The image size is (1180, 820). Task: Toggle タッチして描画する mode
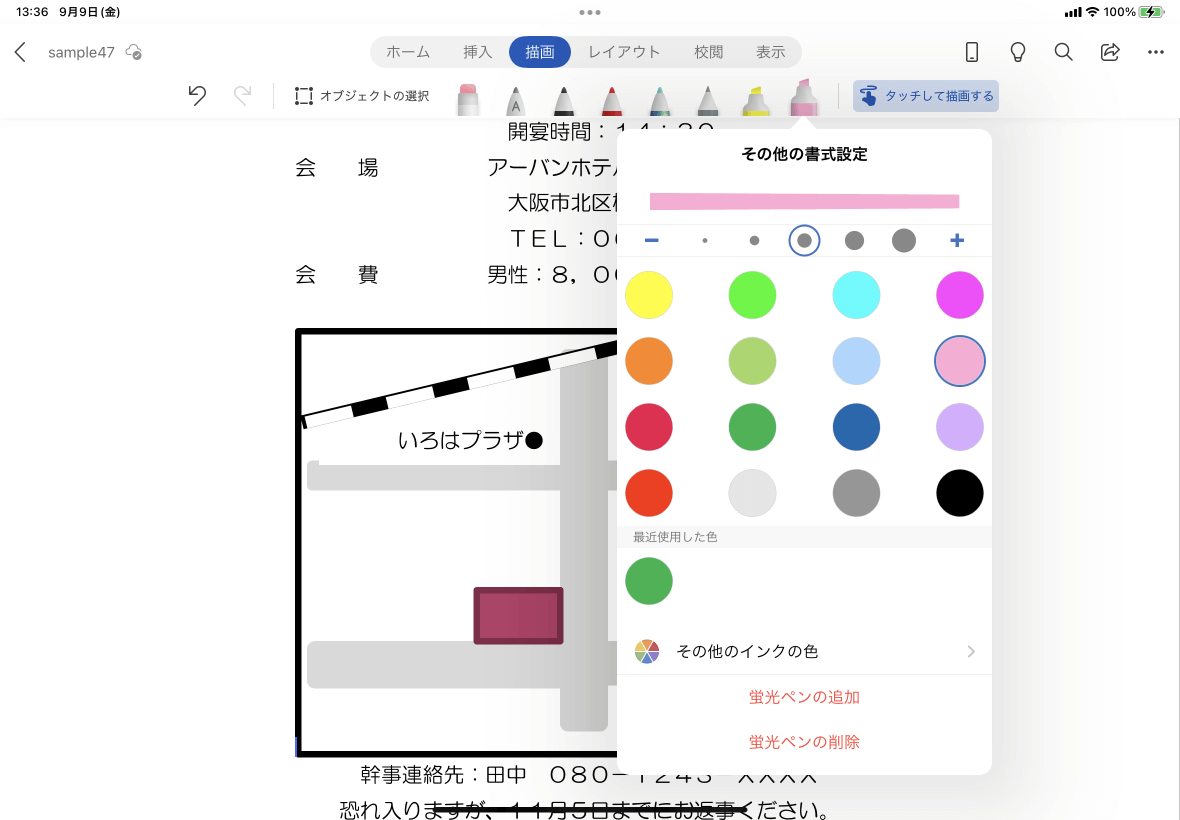coord(926,96)
